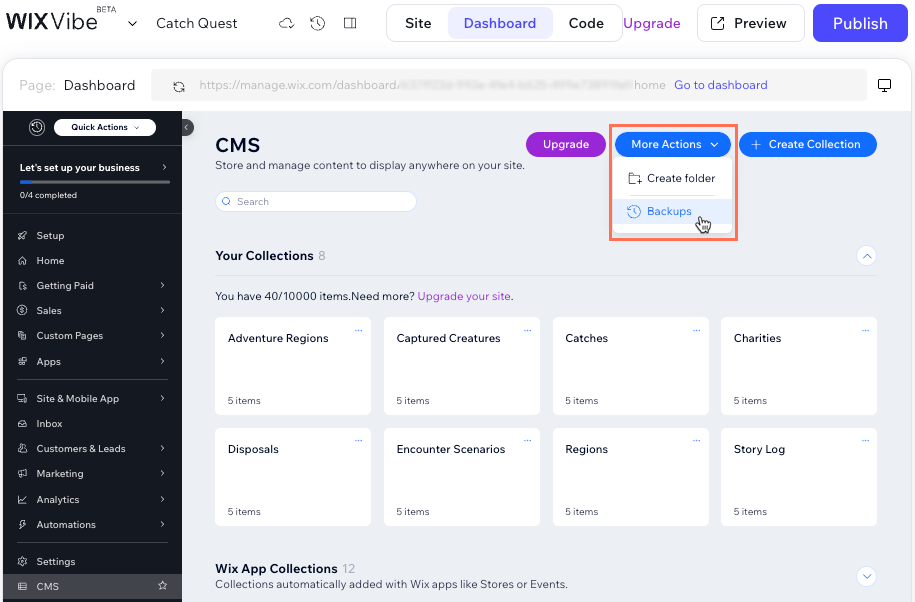Click the Marketing megaphone icon
This screenshot has height=602, width=915.
tap(22, 474)
